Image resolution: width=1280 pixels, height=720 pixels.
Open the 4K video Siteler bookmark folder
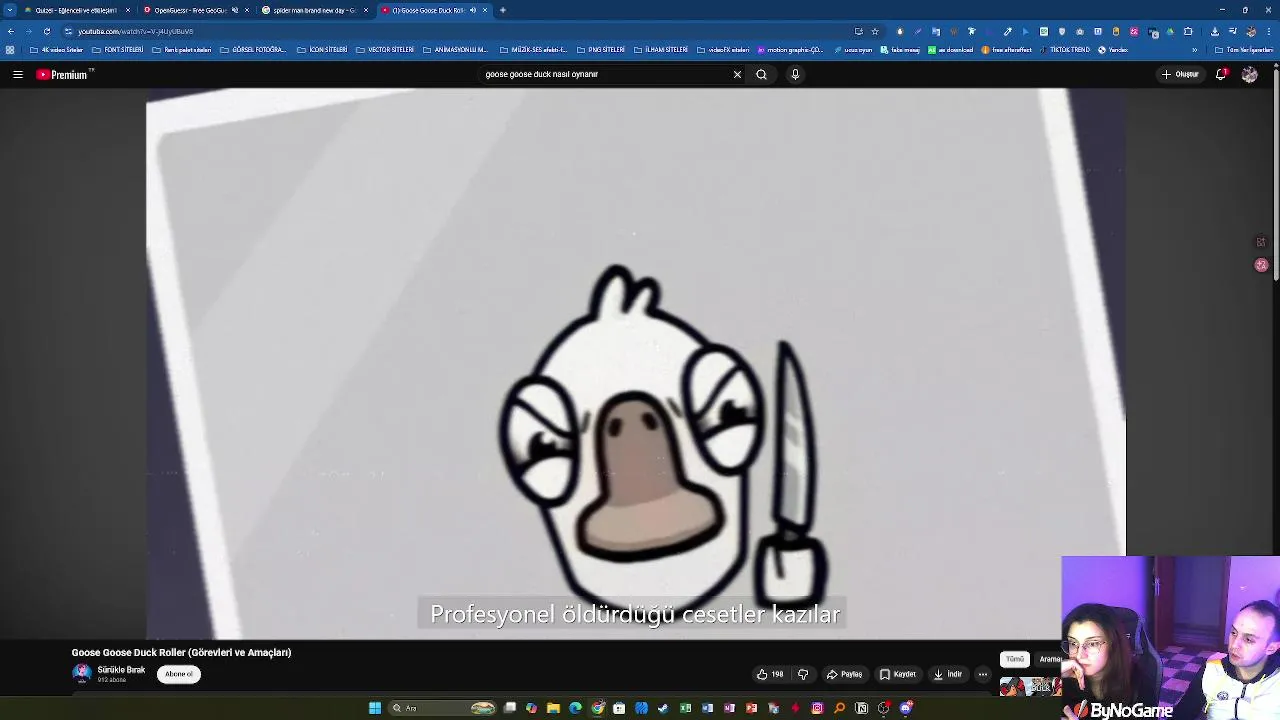56,50
